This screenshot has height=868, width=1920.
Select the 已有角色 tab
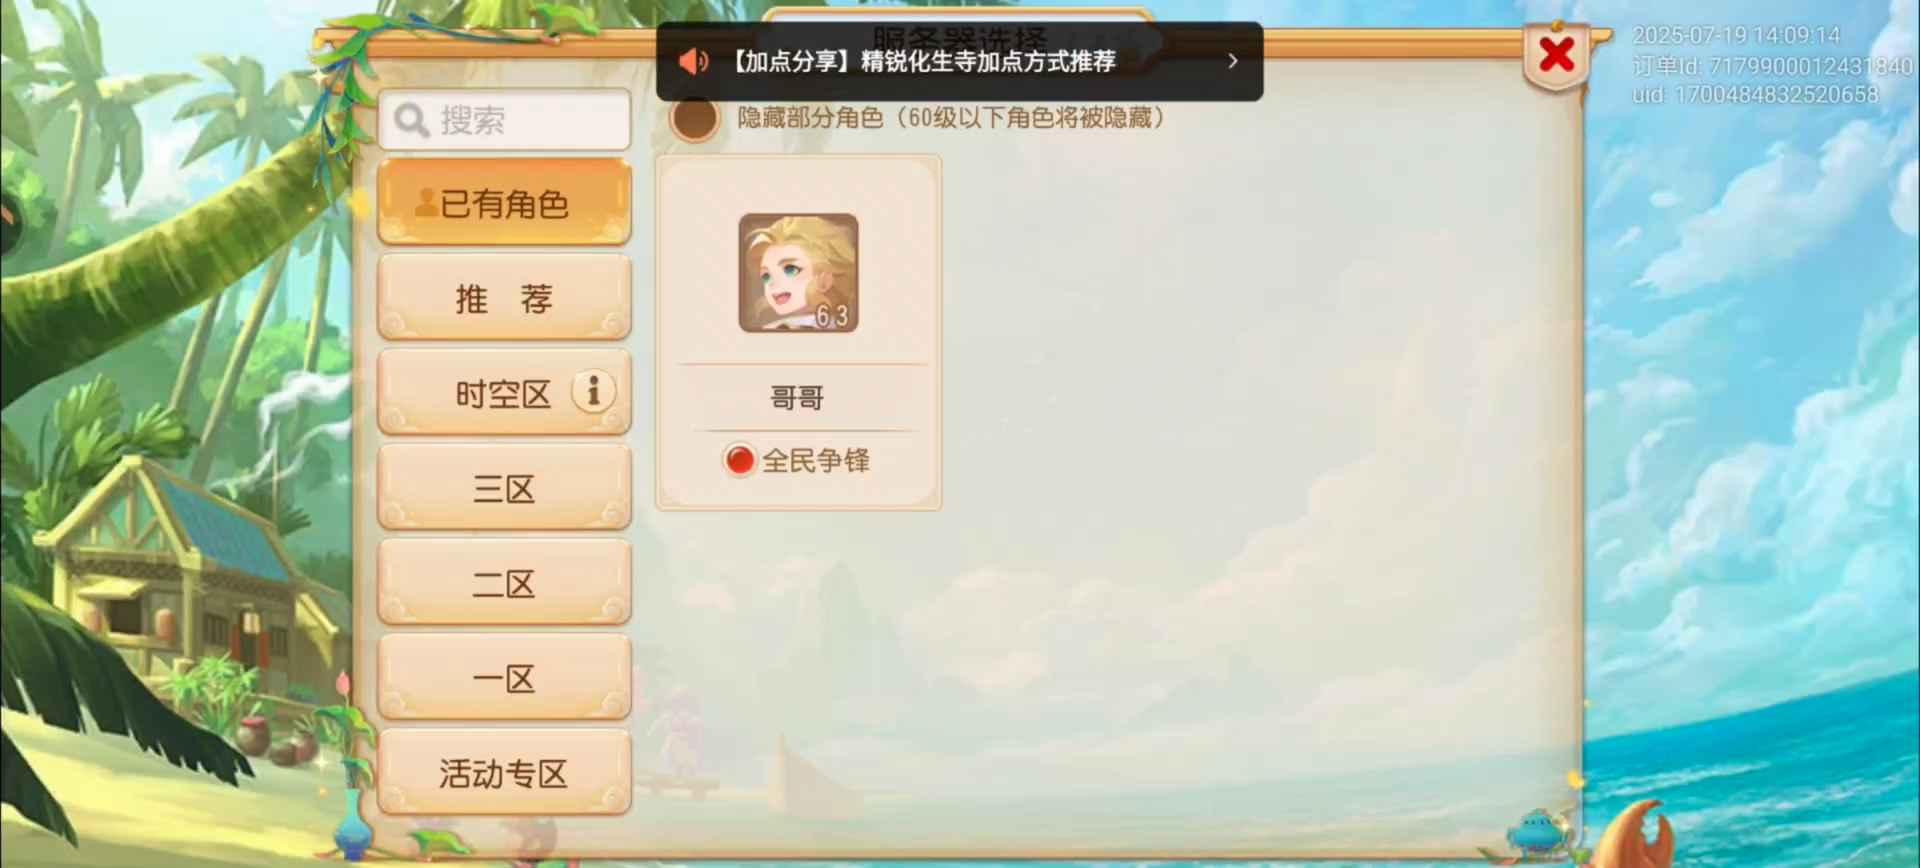coord(504,202)
